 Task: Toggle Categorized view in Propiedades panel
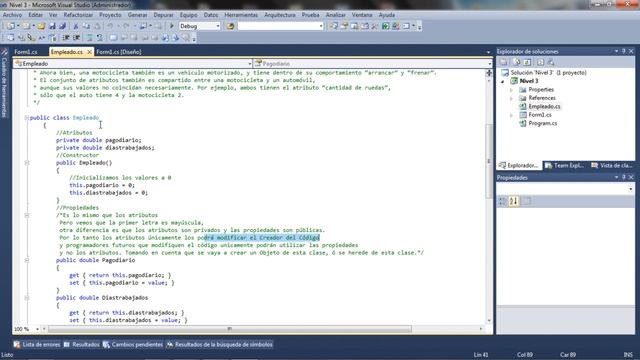[503, 201]
